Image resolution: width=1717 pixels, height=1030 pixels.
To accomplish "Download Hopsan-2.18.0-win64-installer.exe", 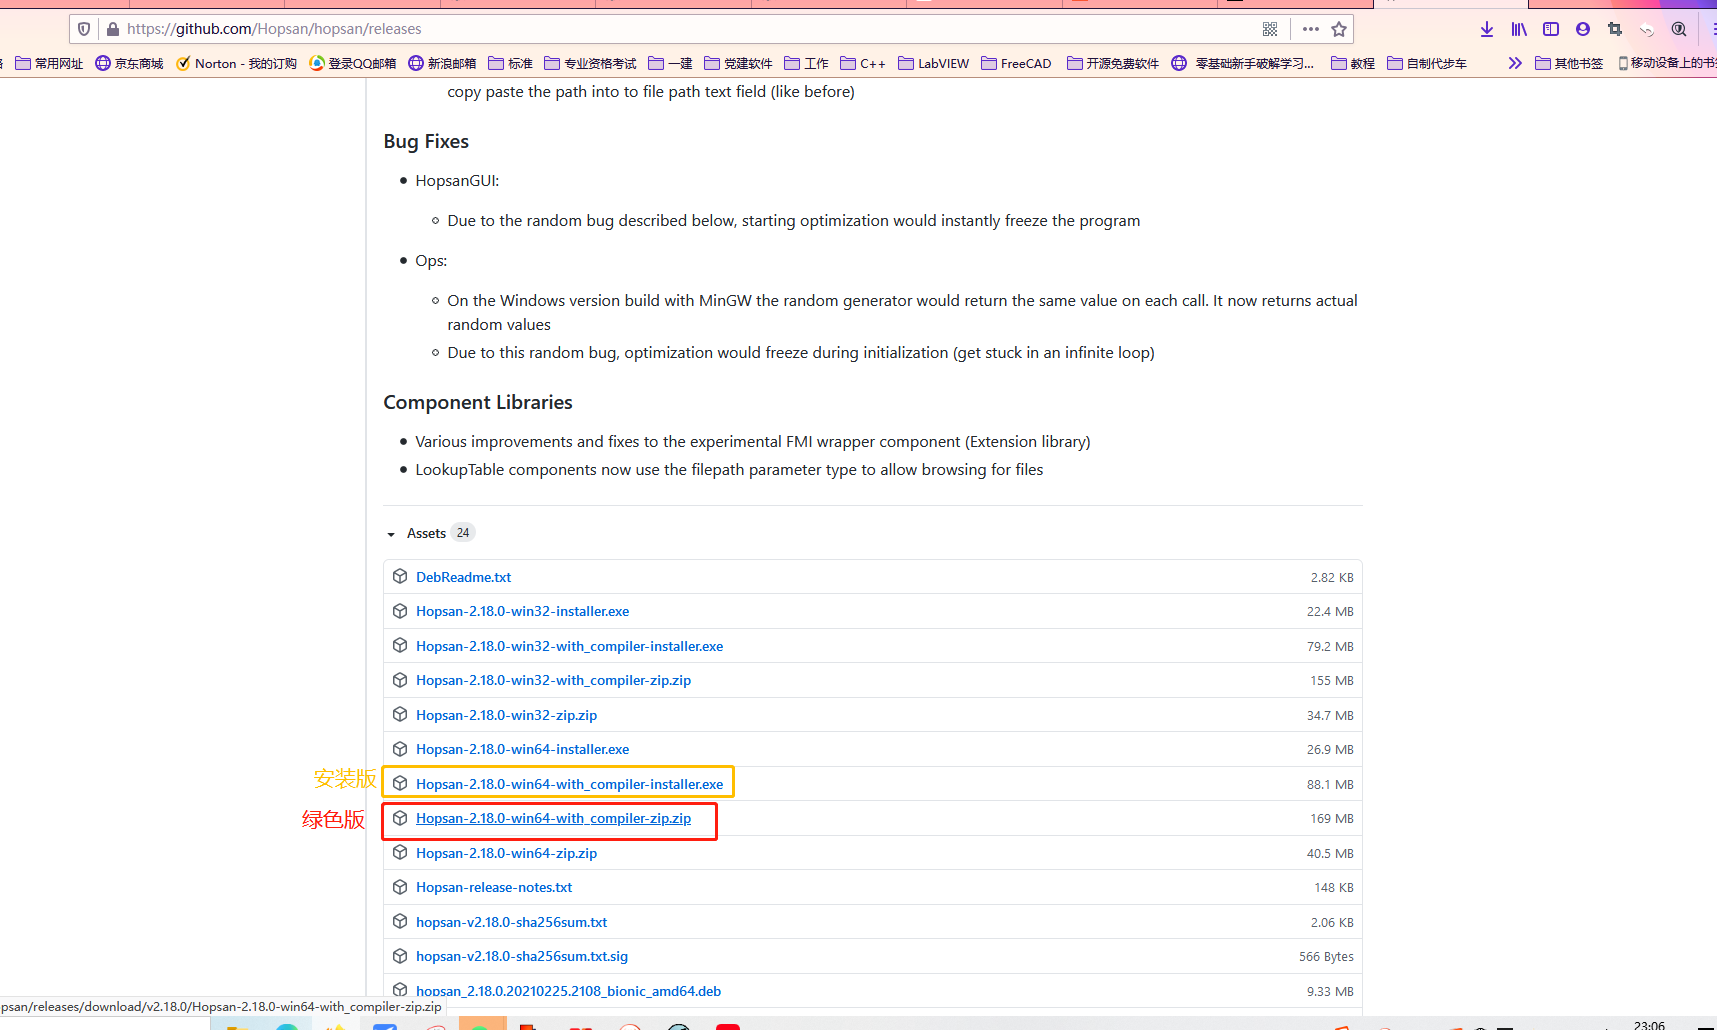I will [523, 749].
